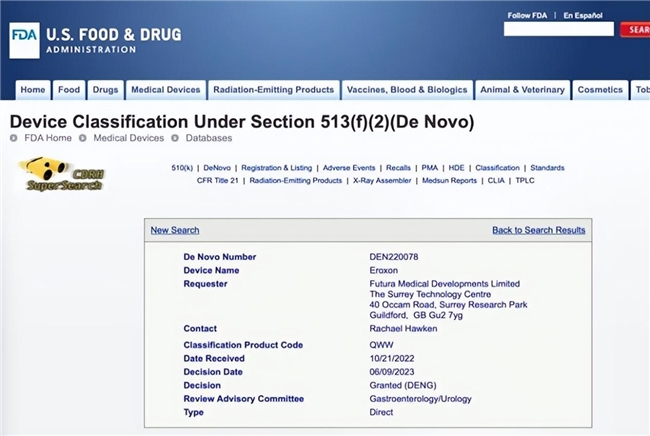Select the Radiation-Emitting Products tab
Viewport: 650px width, 436px height.
point(274,90)
